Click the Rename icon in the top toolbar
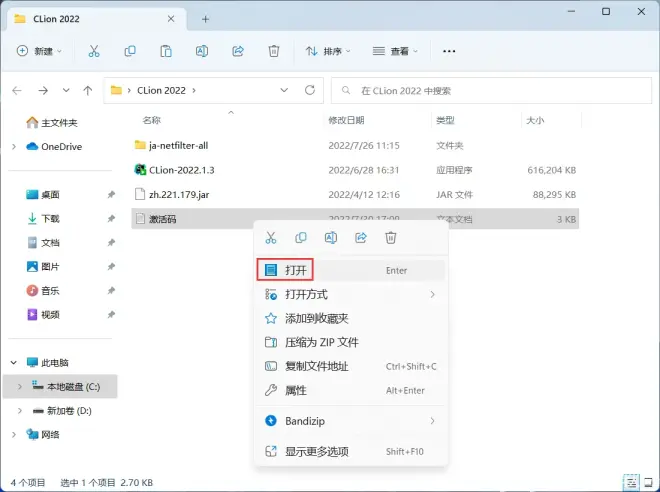This screenshot has width=660, height=492. point(202,51)
